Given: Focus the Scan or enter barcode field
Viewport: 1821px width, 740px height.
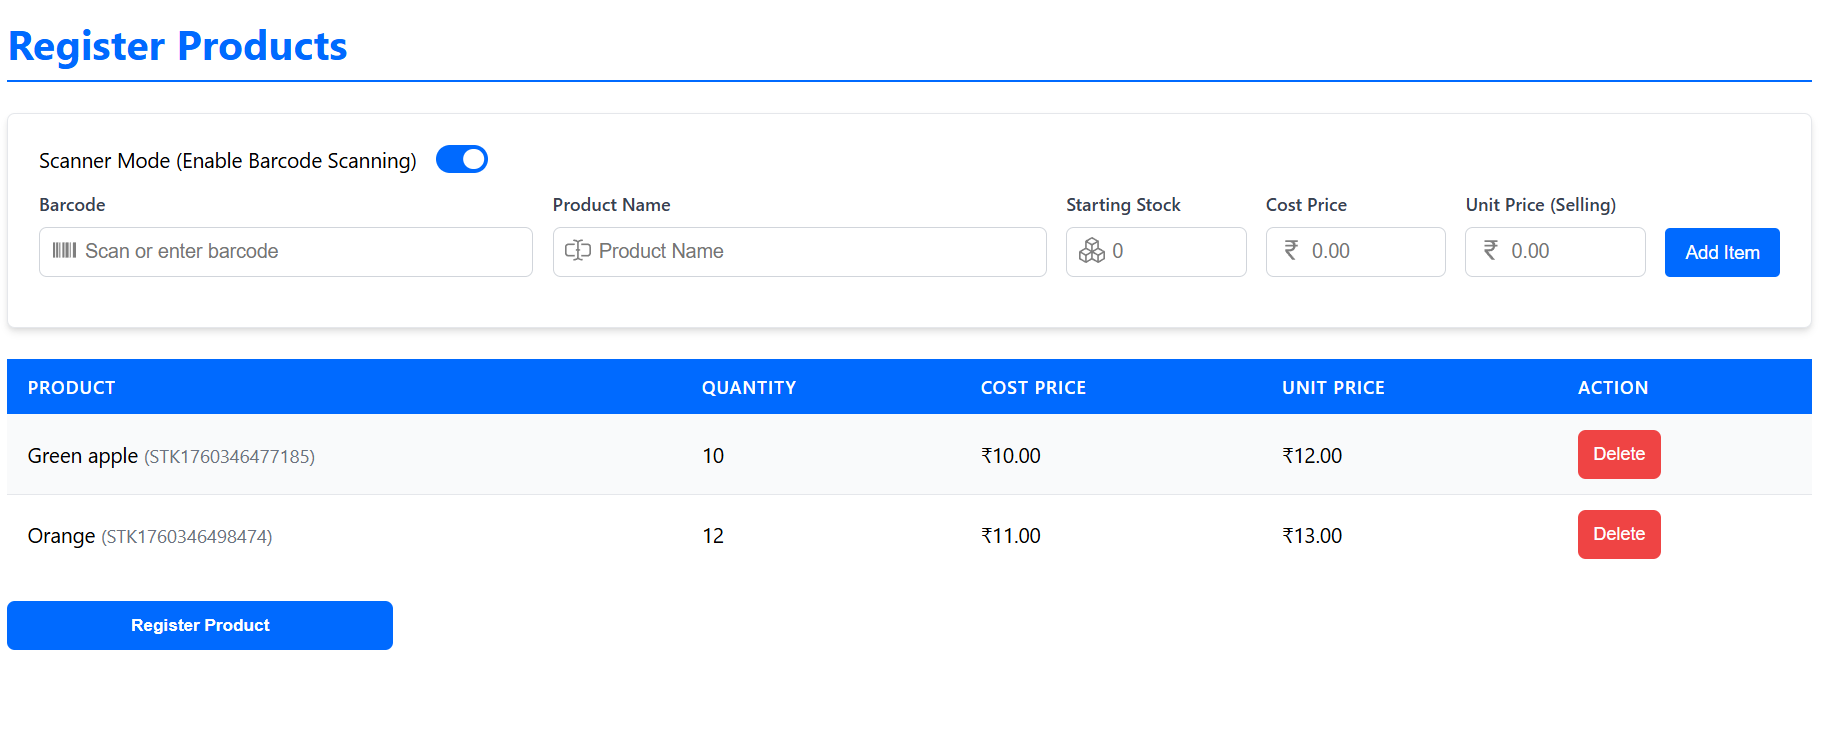Looking at the screenshot, I should (x=300, y=252).
